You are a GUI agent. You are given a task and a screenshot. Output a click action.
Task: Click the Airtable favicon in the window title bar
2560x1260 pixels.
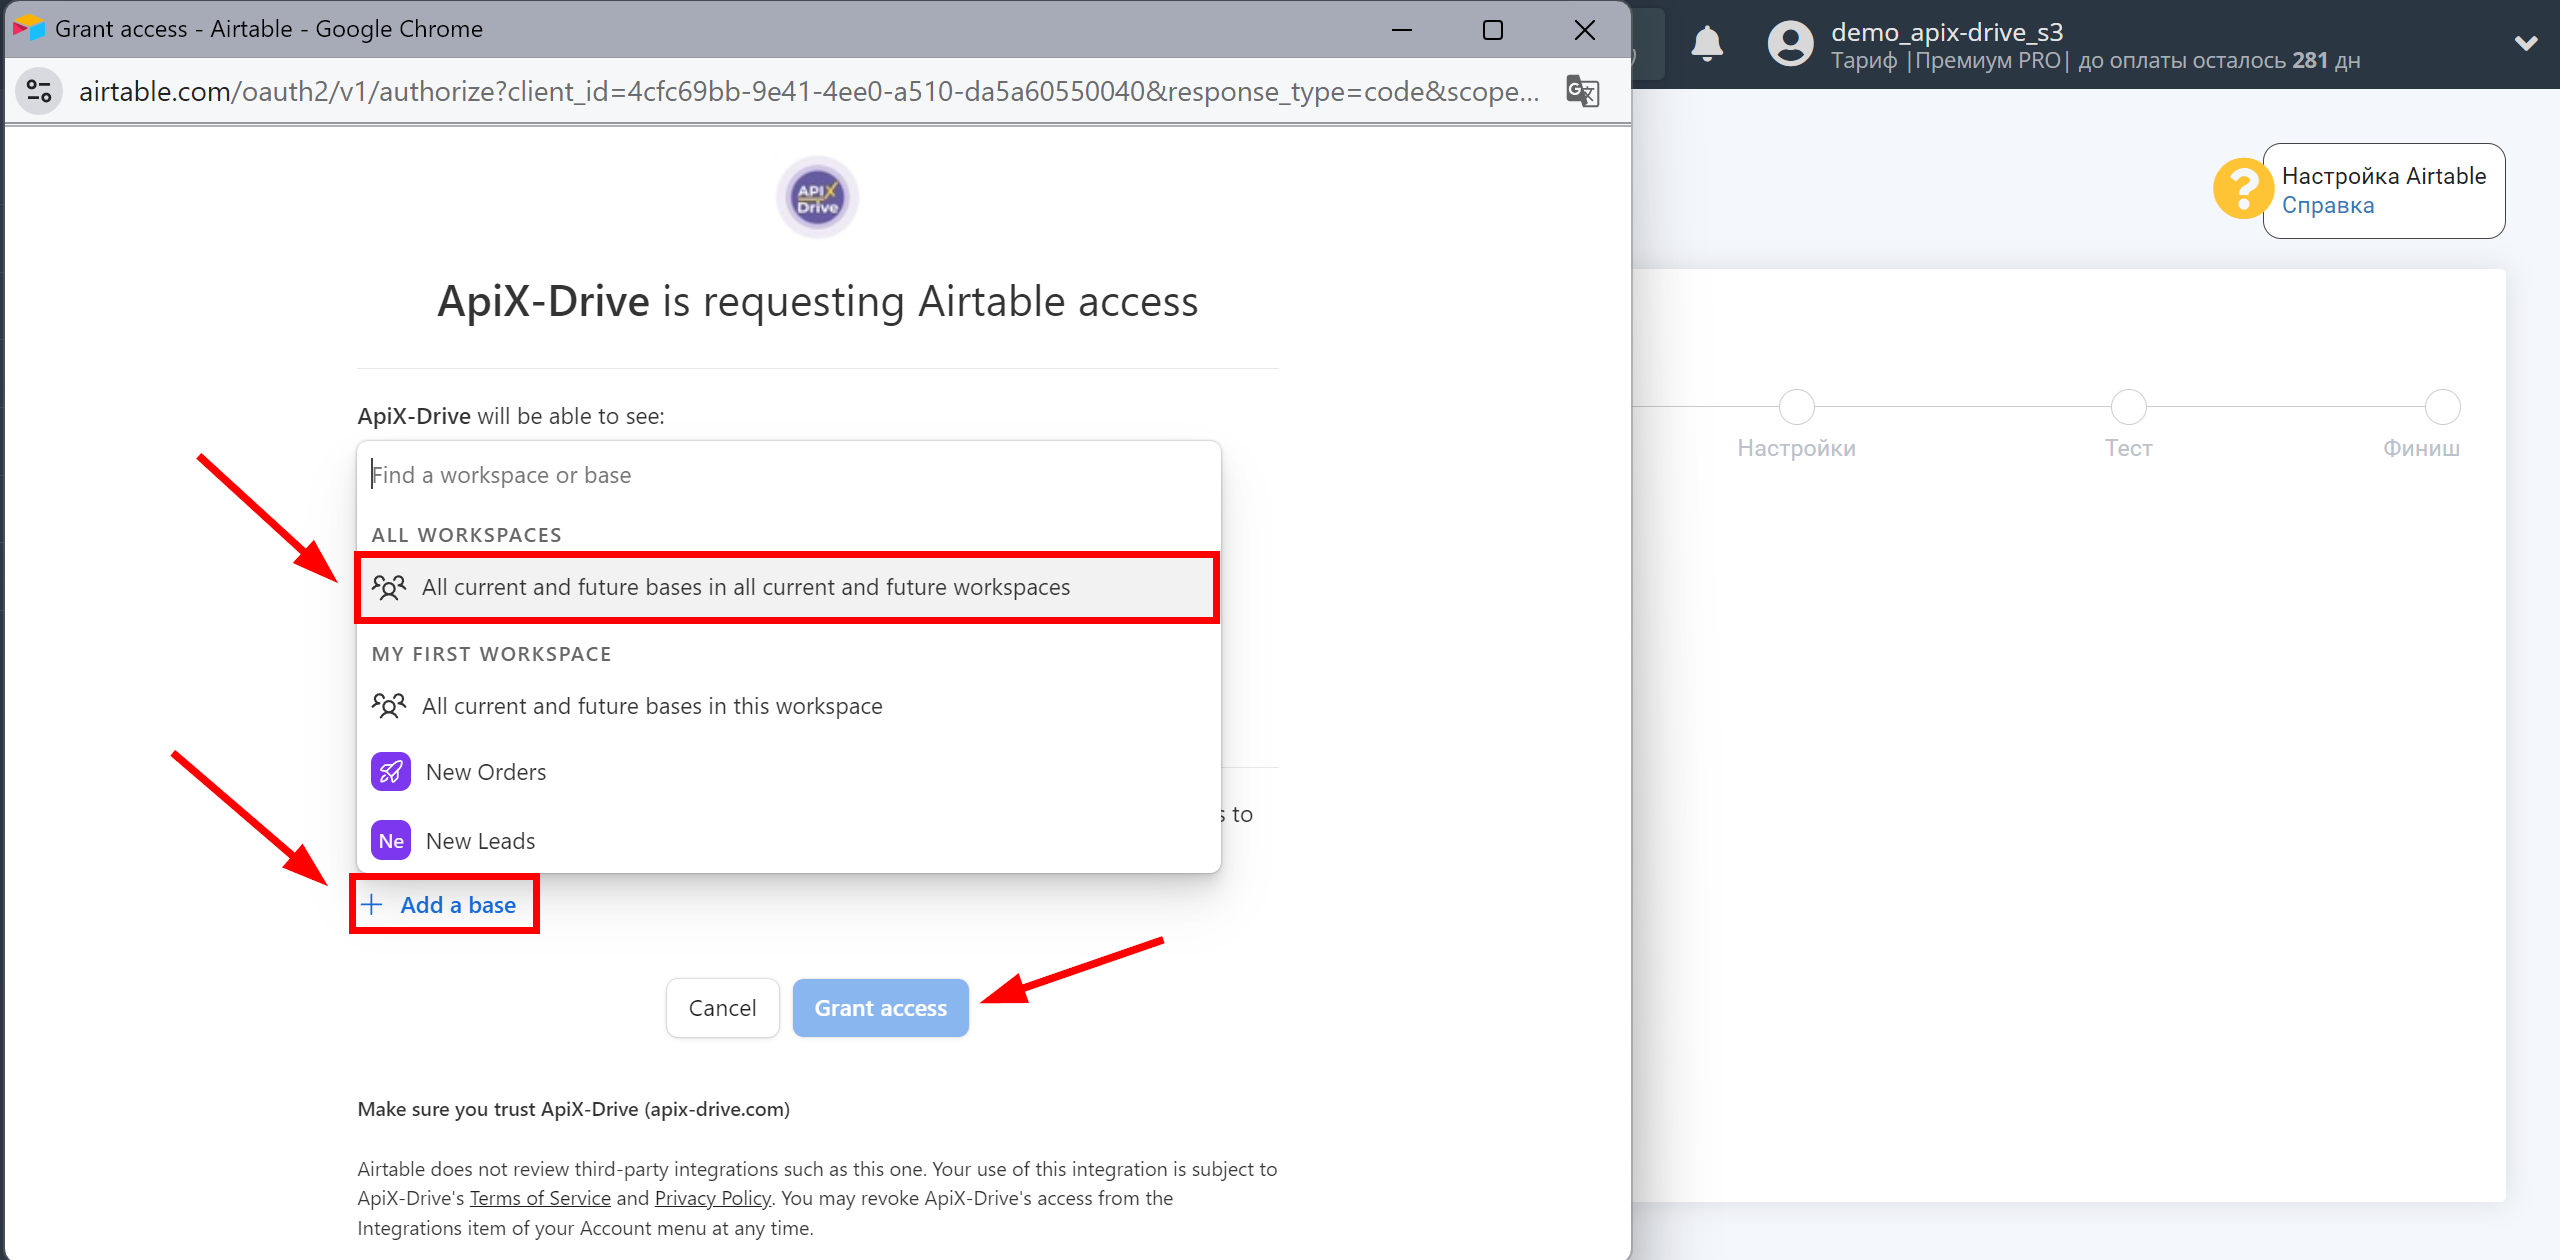[x=29, y=28]
